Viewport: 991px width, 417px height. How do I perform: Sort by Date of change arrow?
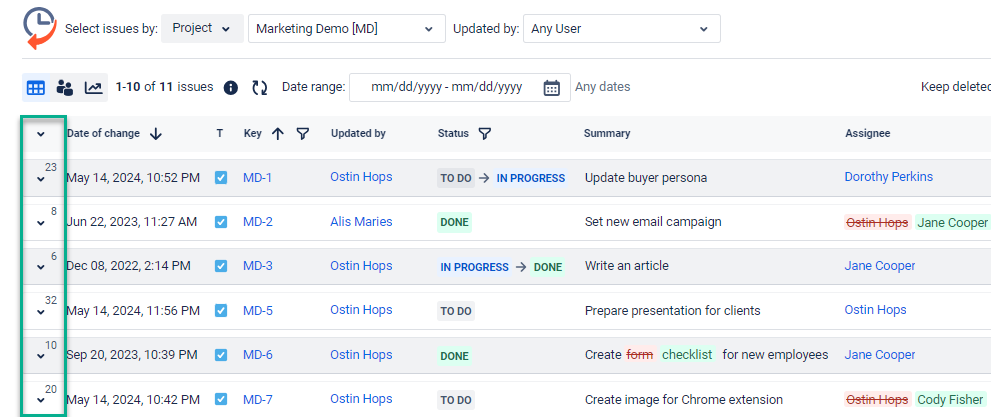tap(156, 133)
